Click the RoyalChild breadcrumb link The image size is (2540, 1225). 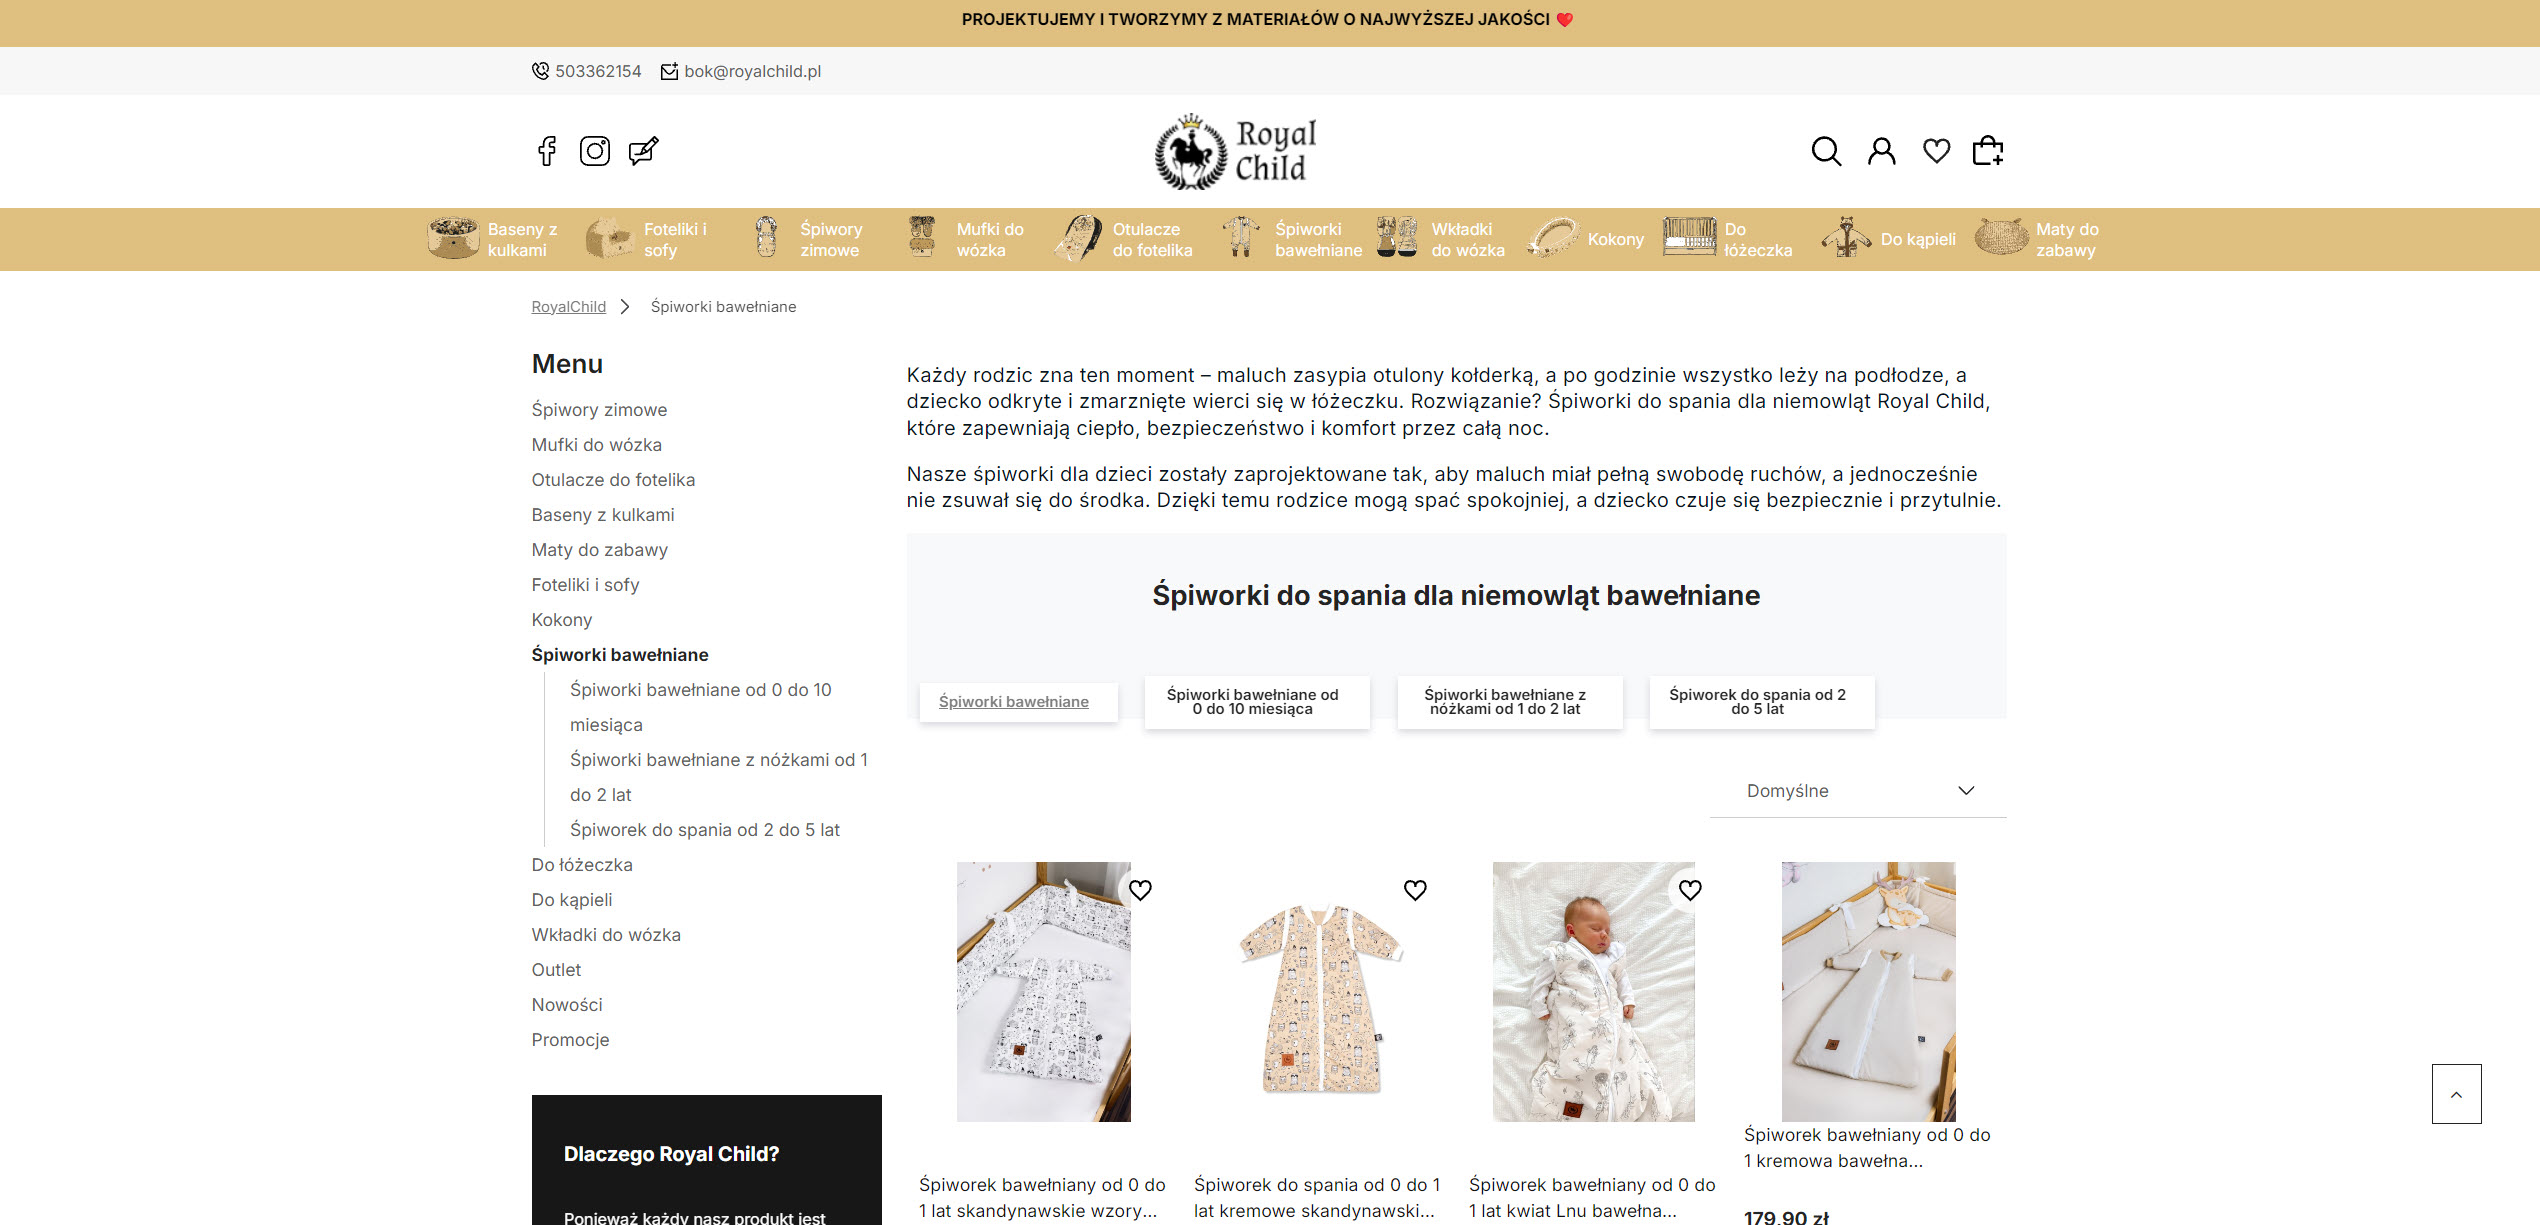568,307
